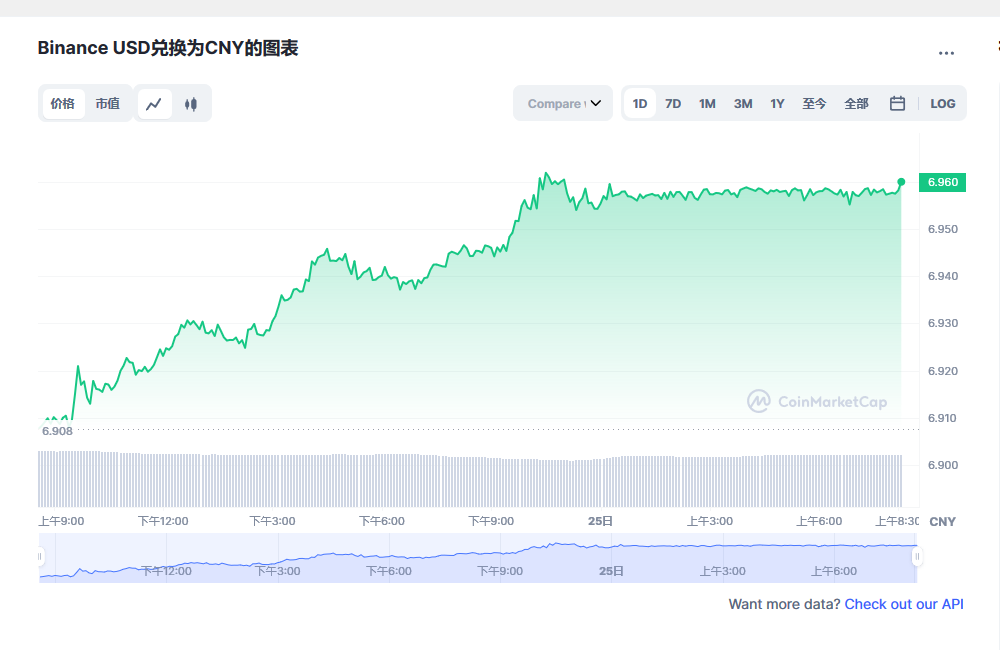Open the three-dot more options menu

[946, 53]
